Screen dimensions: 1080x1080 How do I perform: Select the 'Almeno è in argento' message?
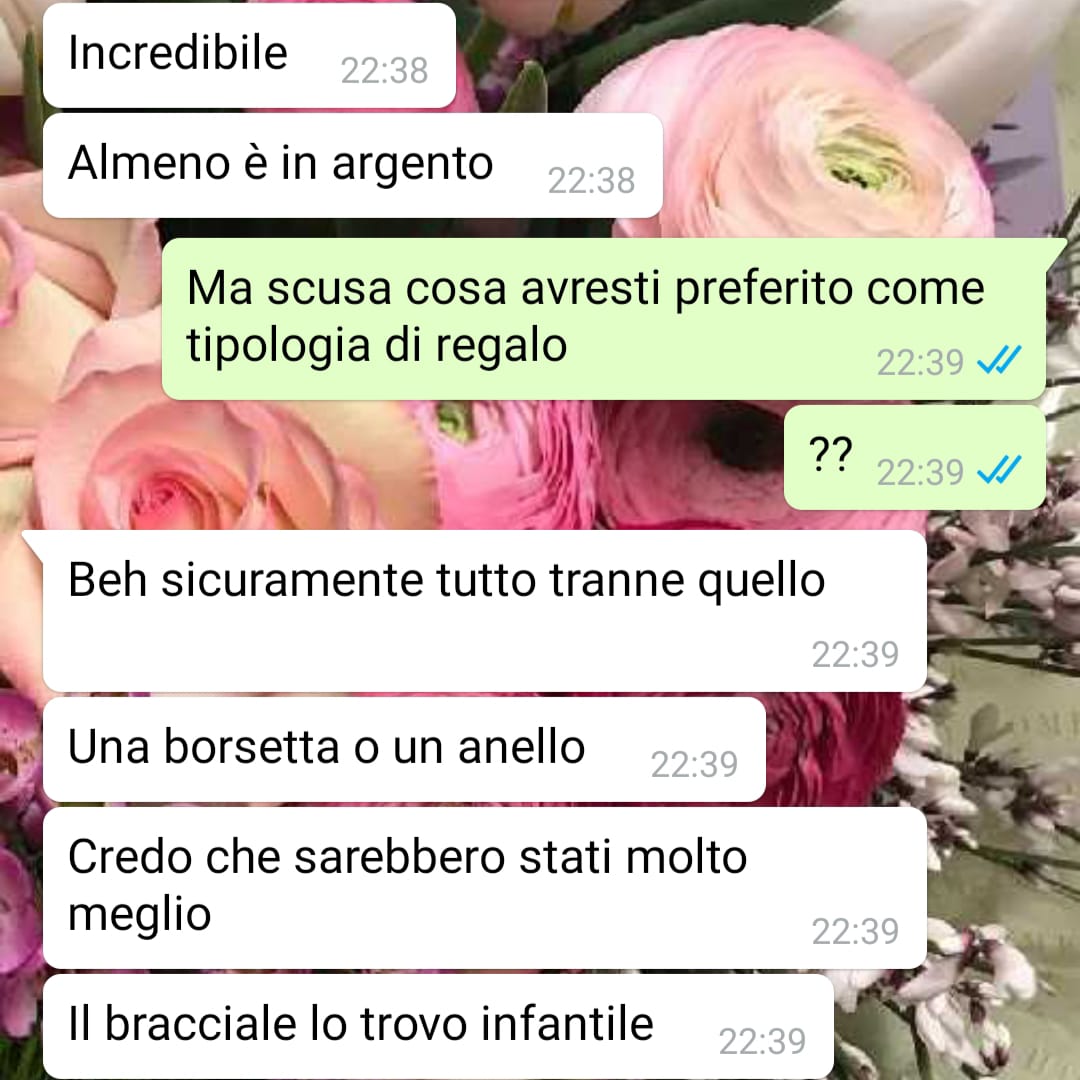353,165
